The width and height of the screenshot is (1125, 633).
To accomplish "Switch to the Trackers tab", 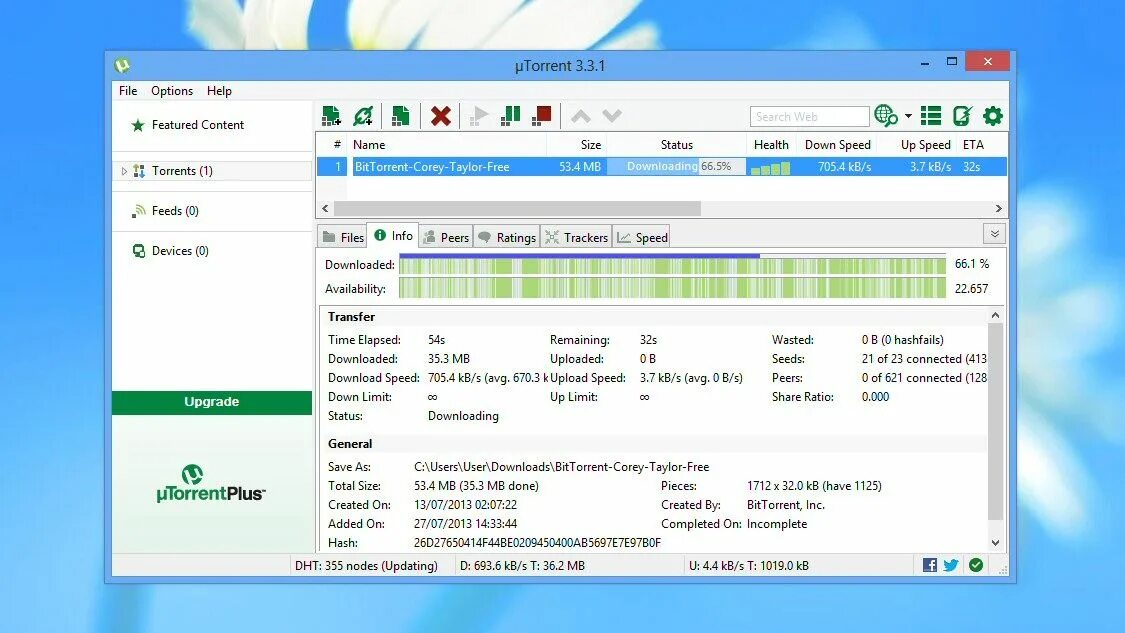I will pos(576,238).
